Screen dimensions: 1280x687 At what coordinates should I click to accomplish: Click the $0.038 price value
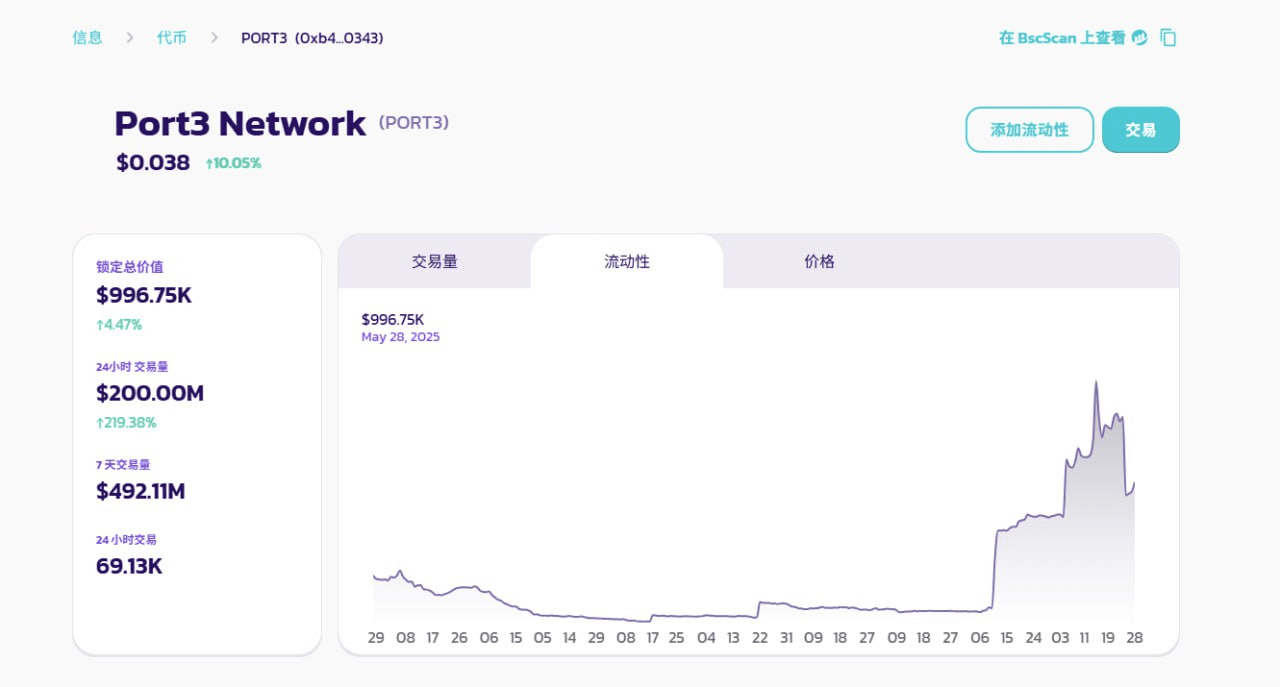[153, 162]
